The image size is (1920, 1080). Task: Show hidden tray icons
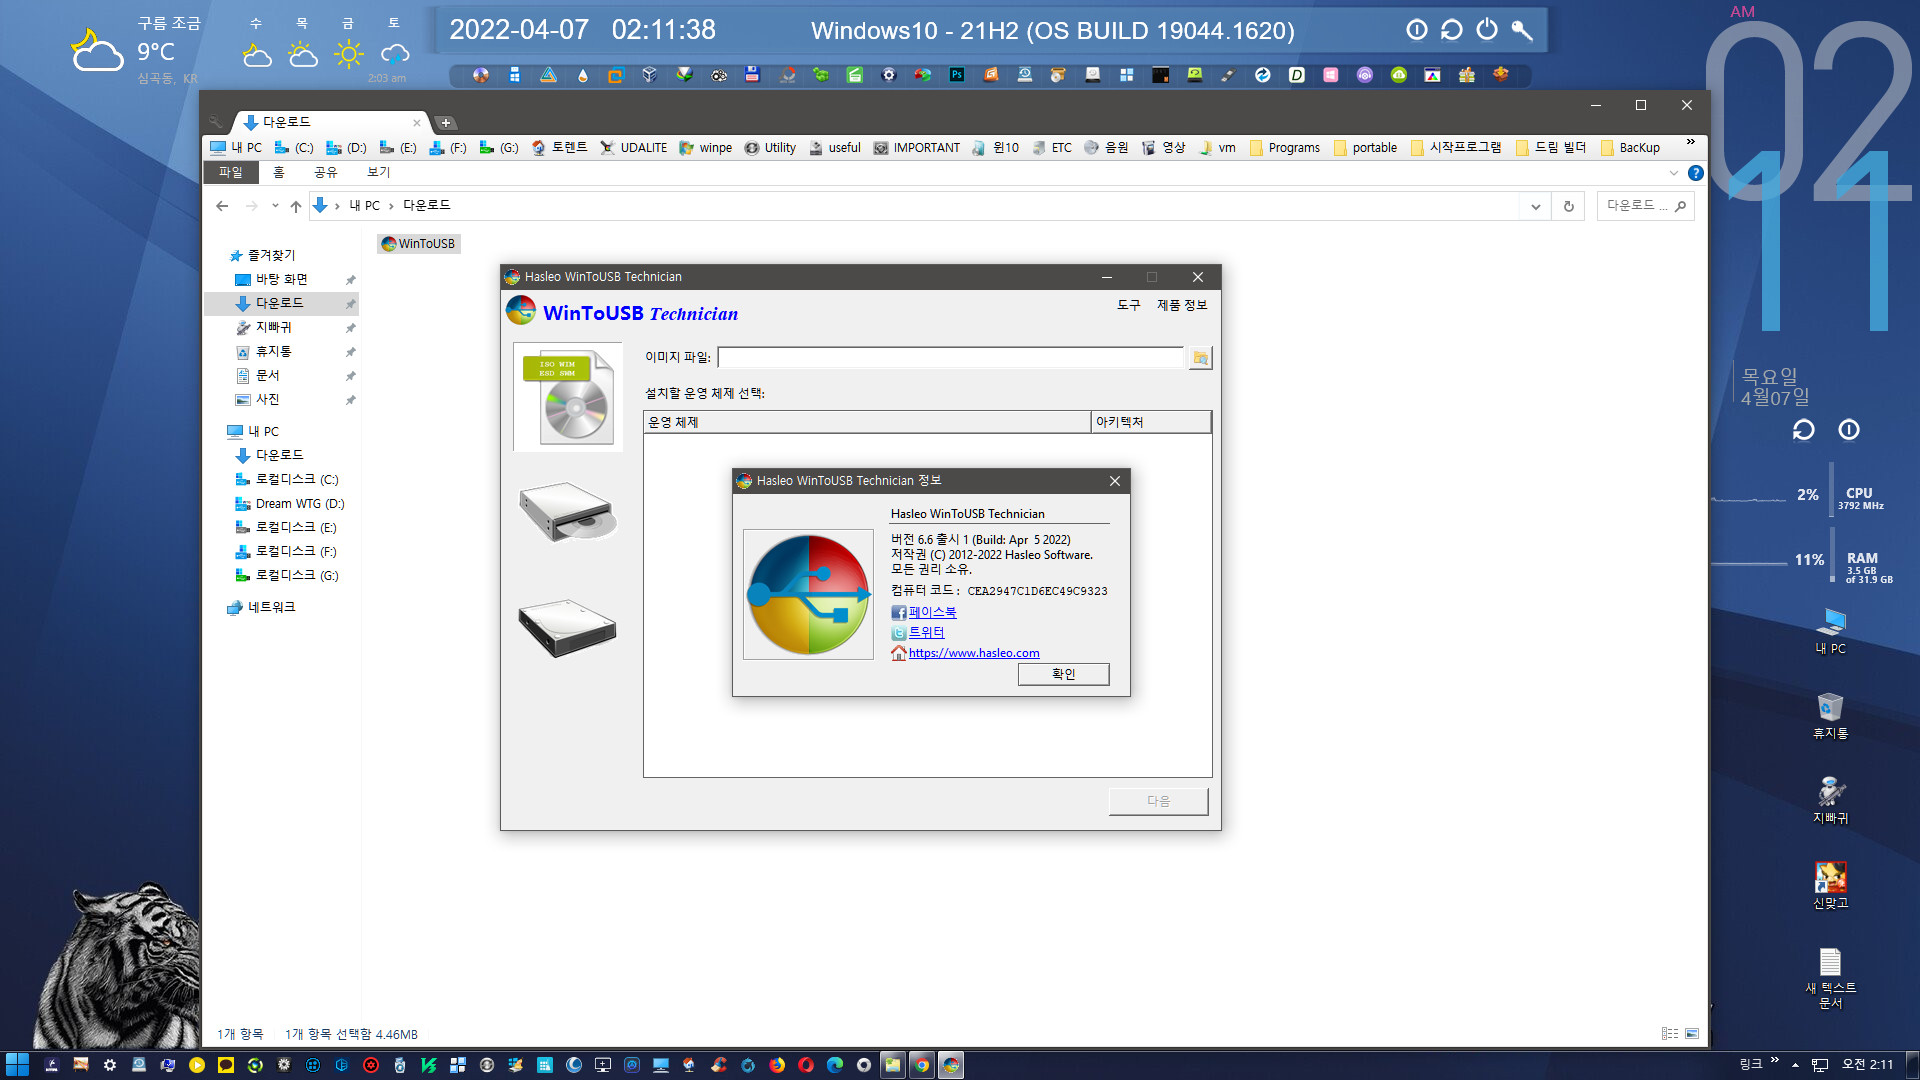pyautogui.click(x=1795, y=1065)
